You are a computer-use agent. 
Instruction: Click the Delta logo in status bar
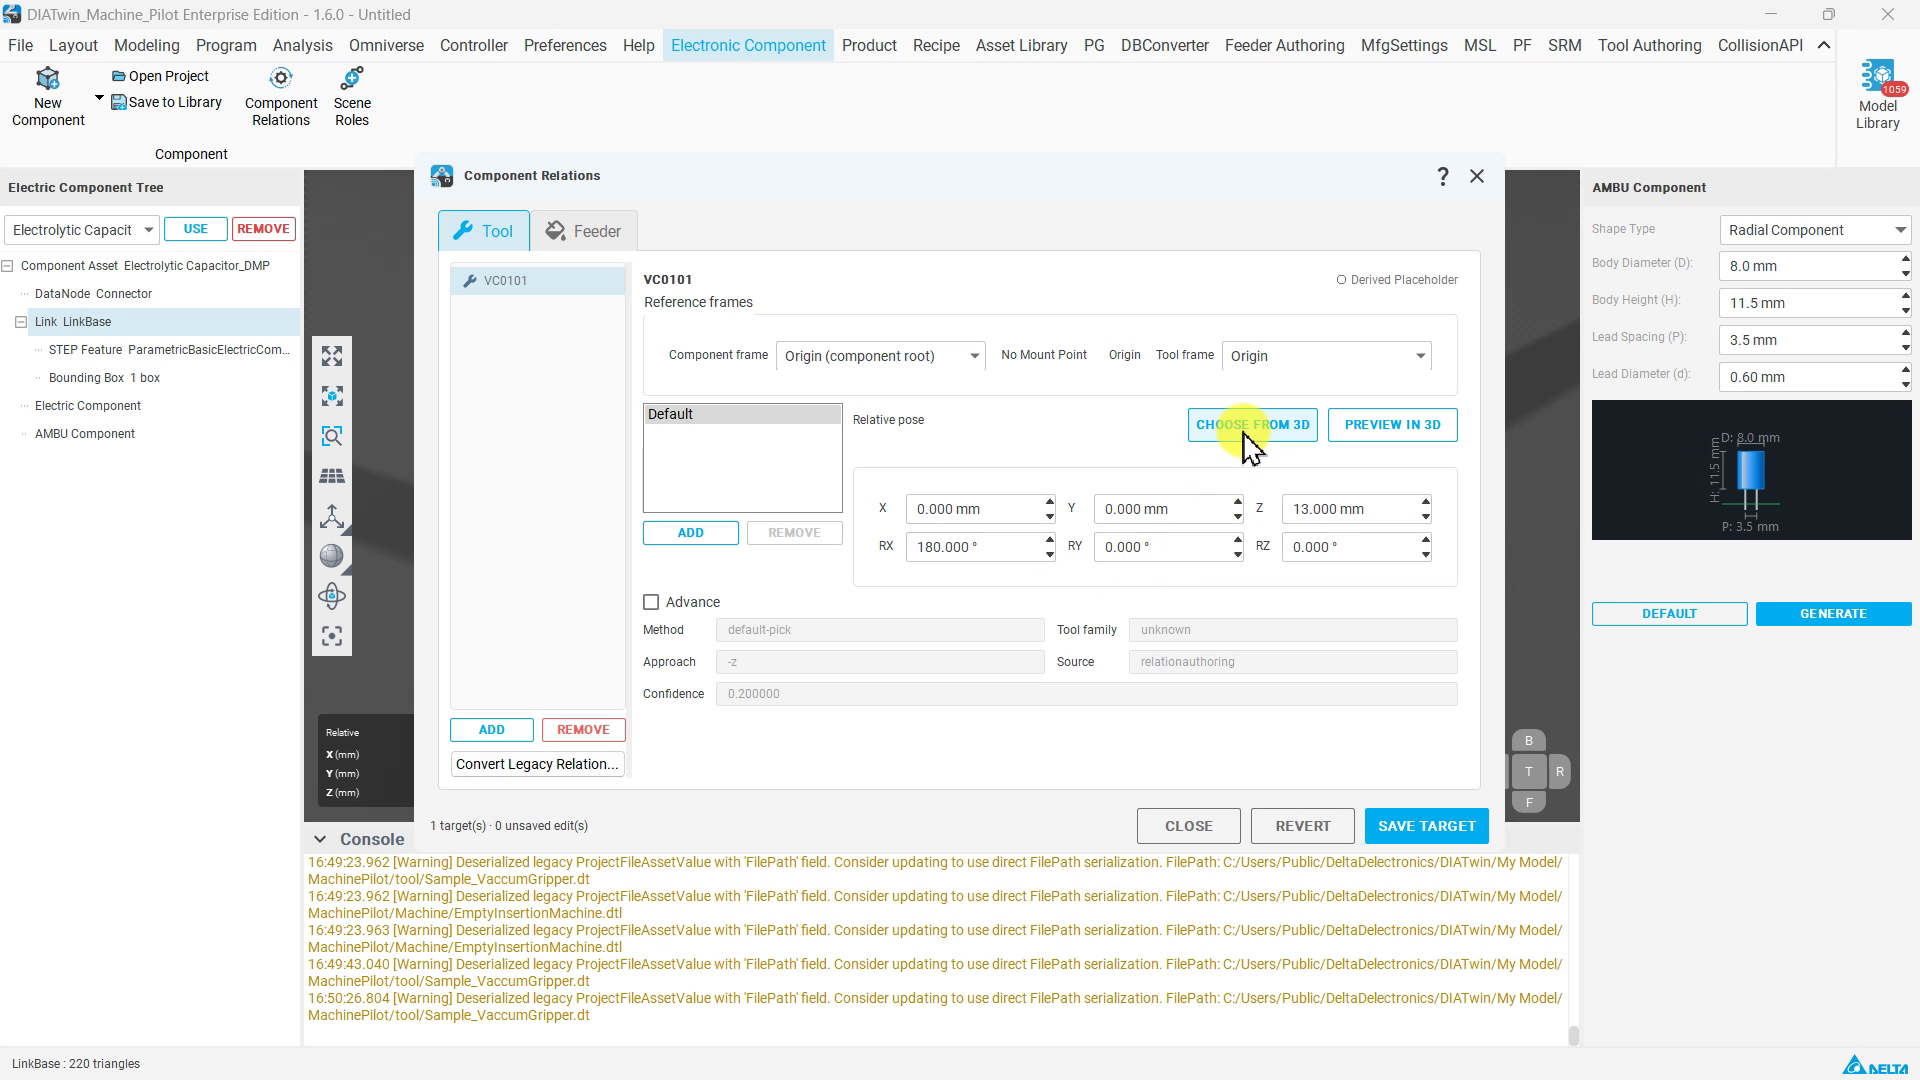point(1875,1065)
